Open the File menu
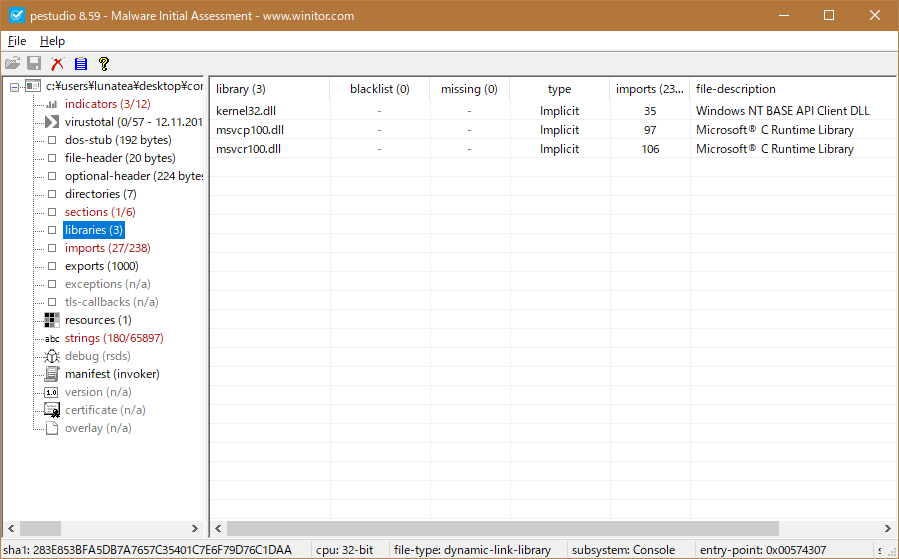899x559 pixels. point(17,41)
